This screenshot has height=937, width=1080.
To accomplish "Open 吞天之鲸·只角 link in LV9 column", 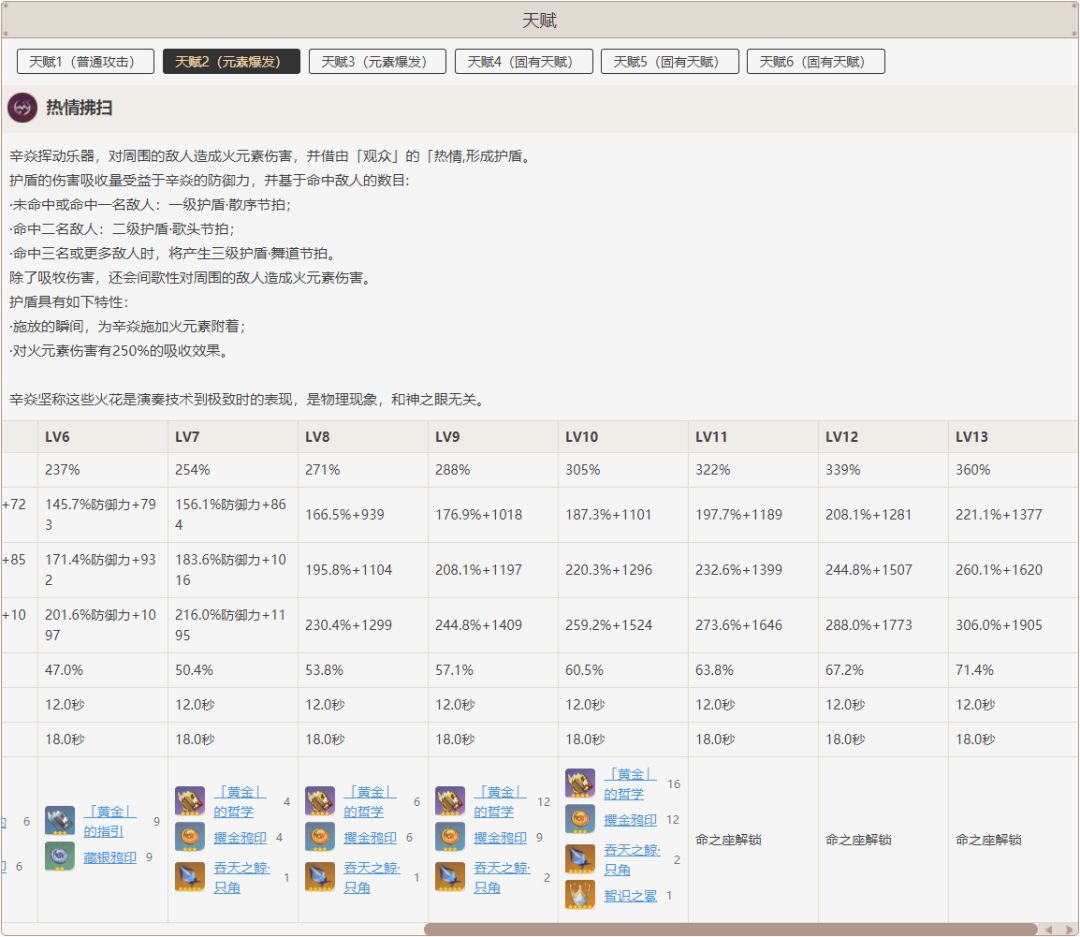I will click(501, 877).
